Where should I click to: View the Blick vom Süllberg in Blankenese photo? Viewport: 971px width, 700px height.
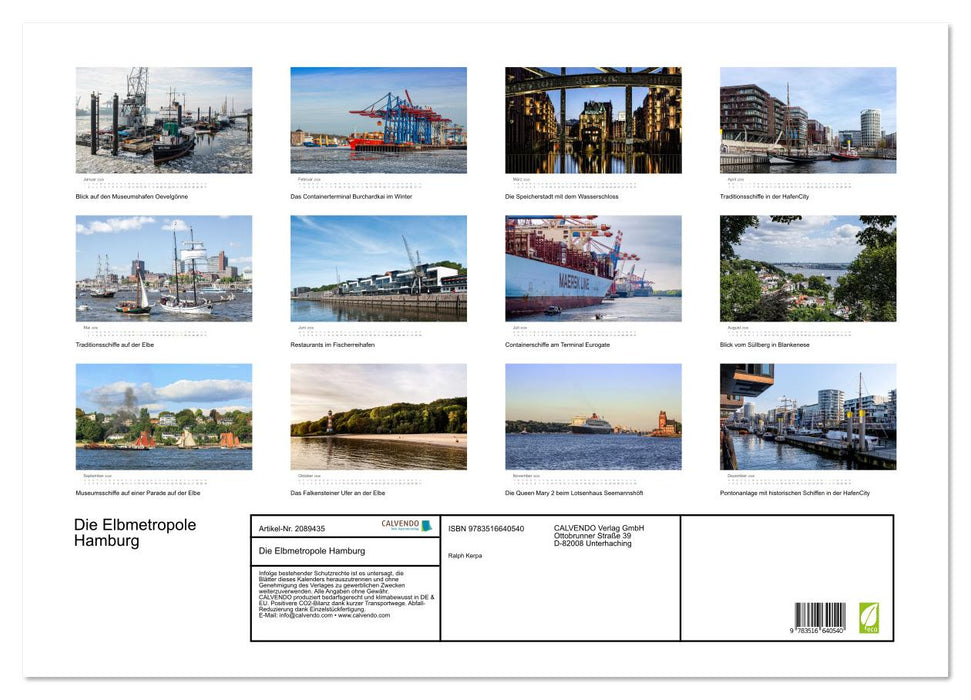(809, 267)
